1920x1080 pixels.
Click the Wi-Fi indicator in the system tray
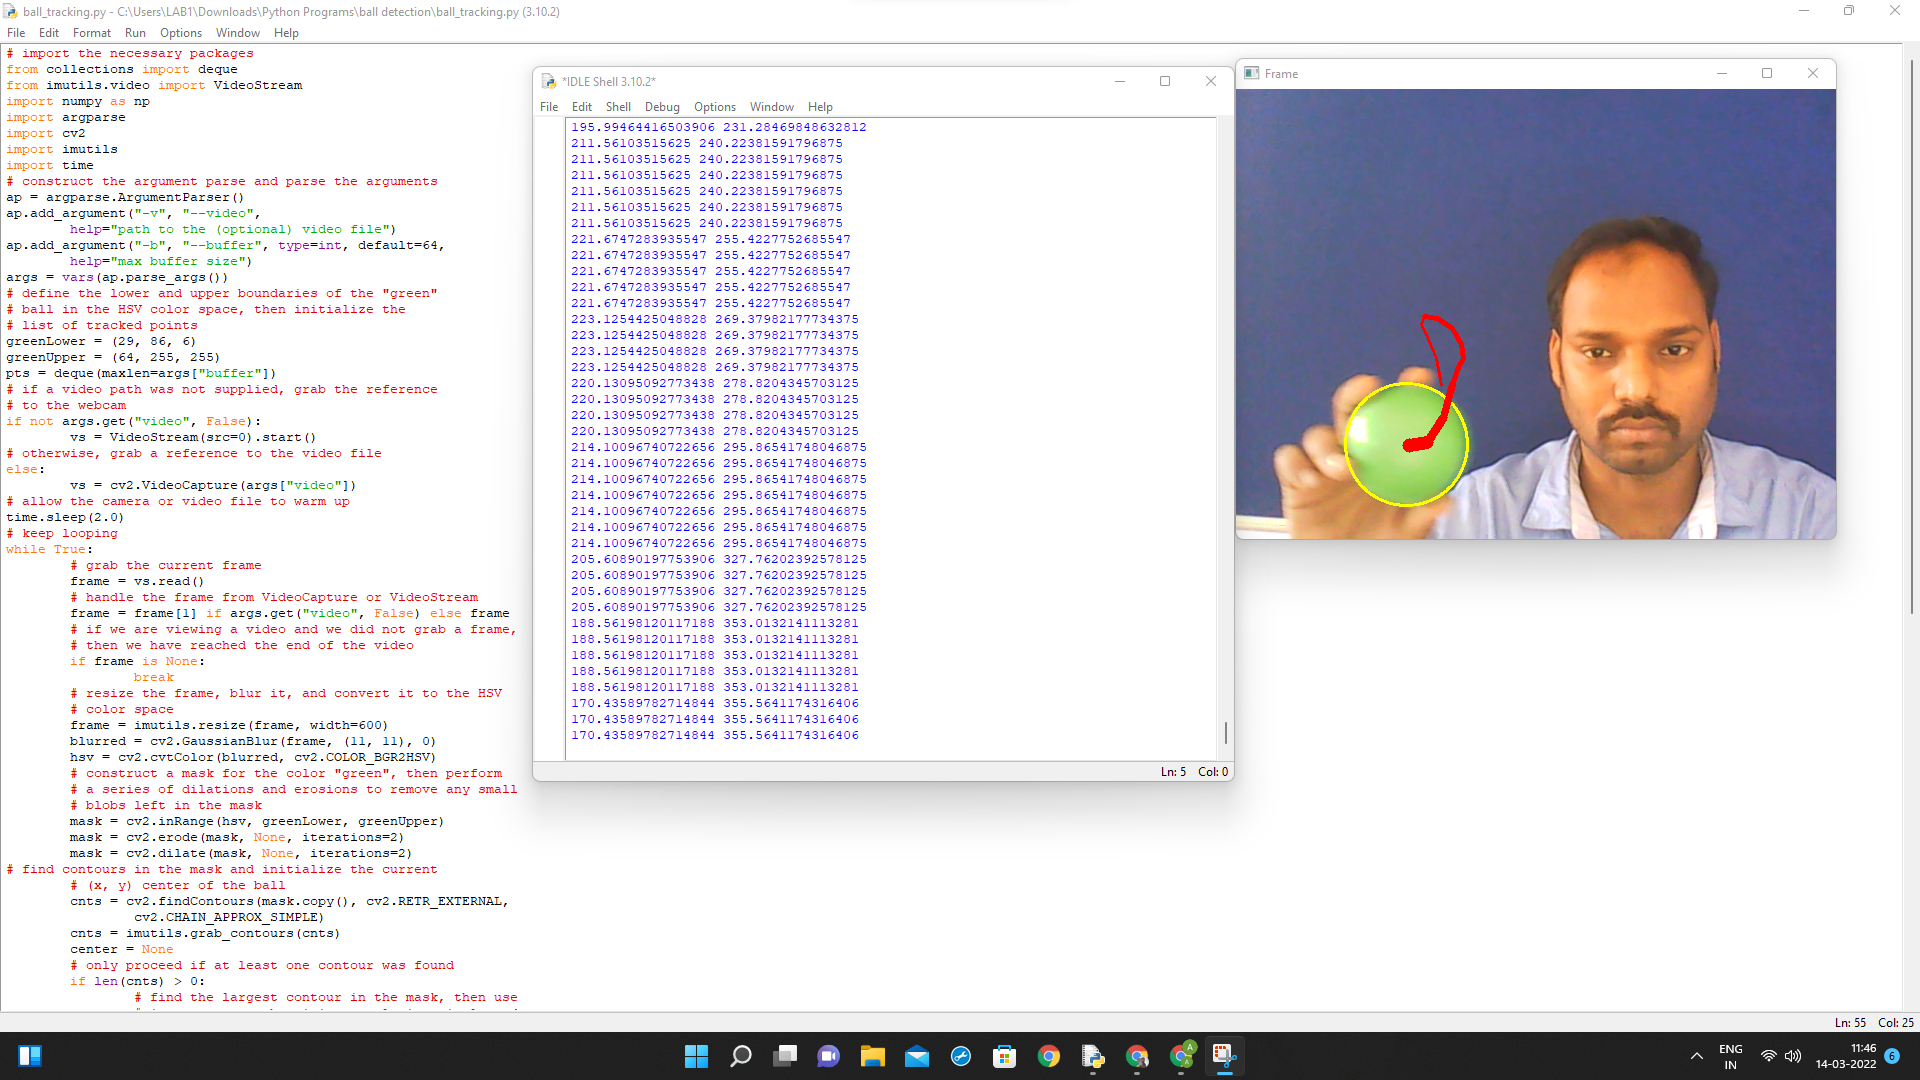point(1769,1055)
